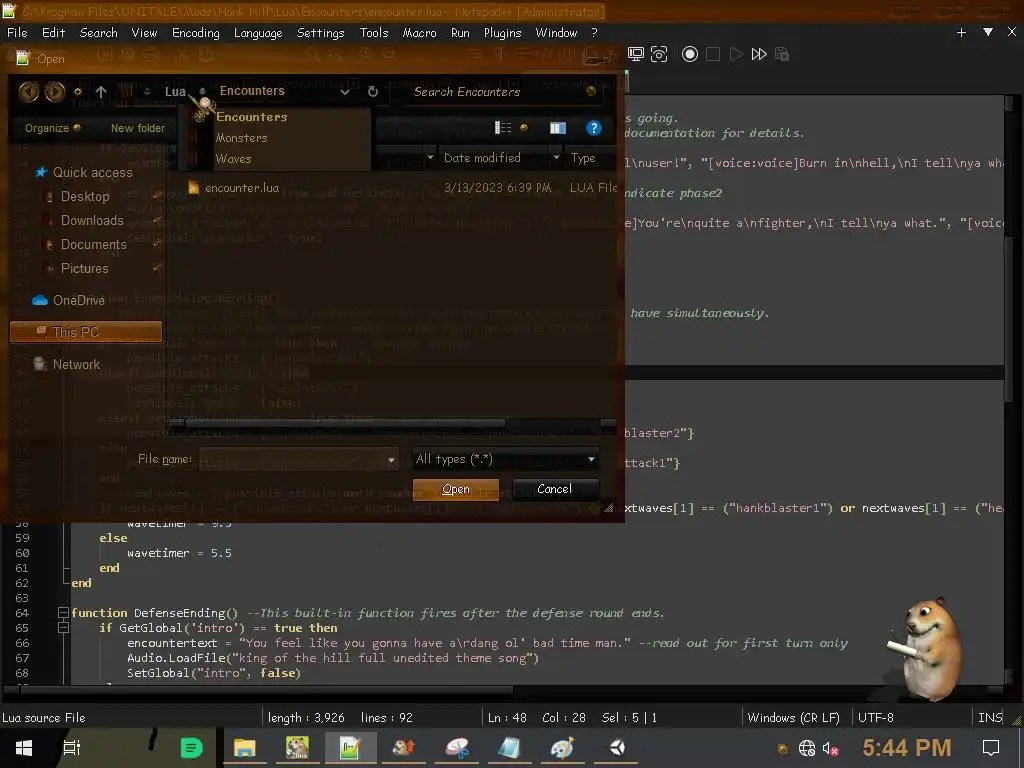Open the File name combo box dropdown
1024x768 pixels.
coord(391,460)
